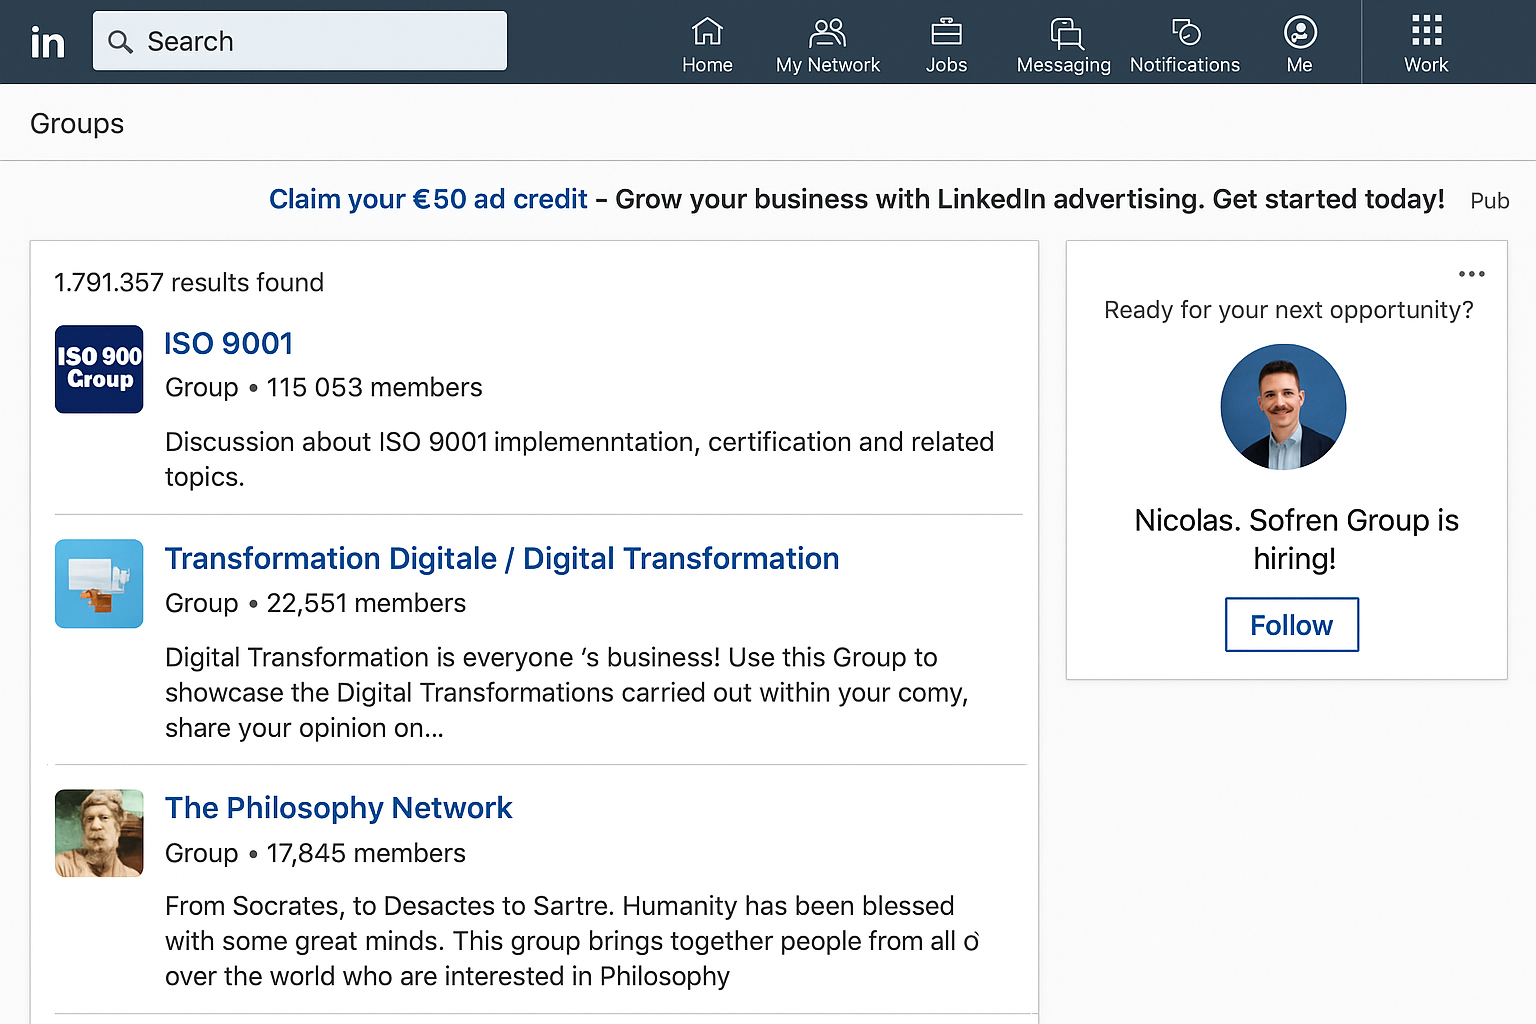Open the Claim your €50 ad credit link
The width and height of the screenshot is (1536, 1024).
[428, 199]
